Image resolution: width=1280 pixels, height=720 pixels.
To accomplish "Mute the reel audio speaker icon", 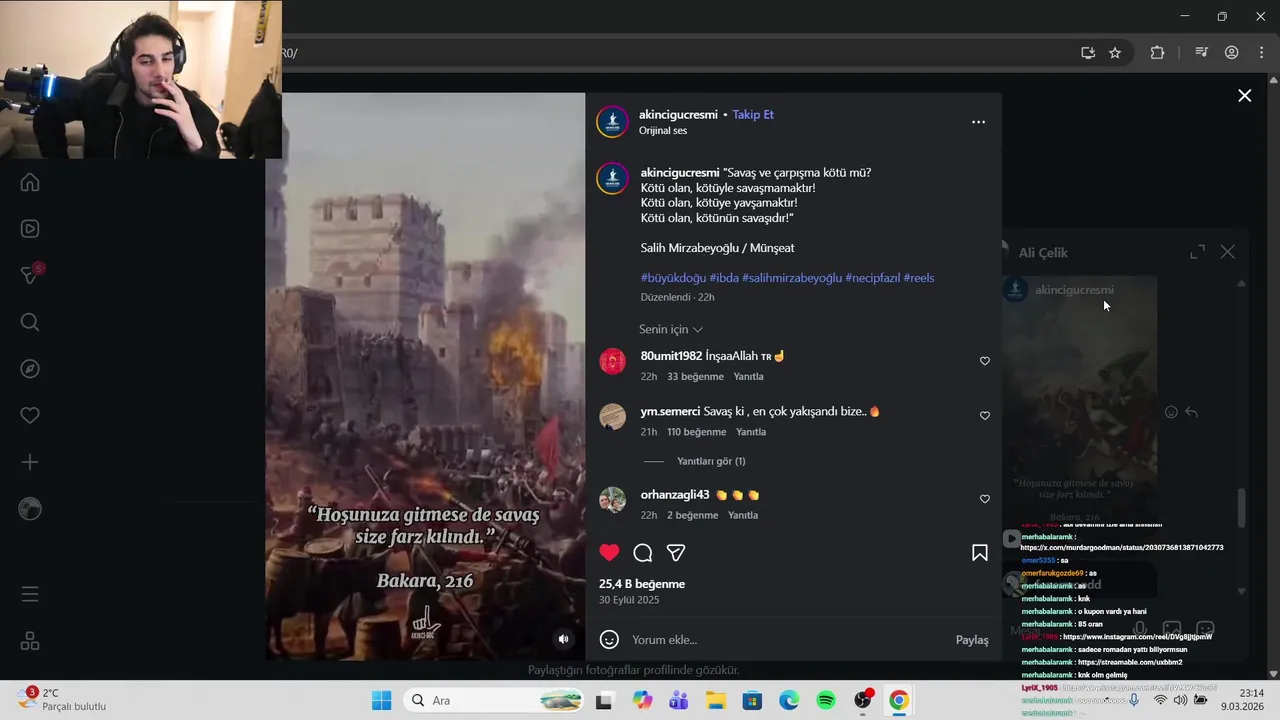I will point(564,639).
